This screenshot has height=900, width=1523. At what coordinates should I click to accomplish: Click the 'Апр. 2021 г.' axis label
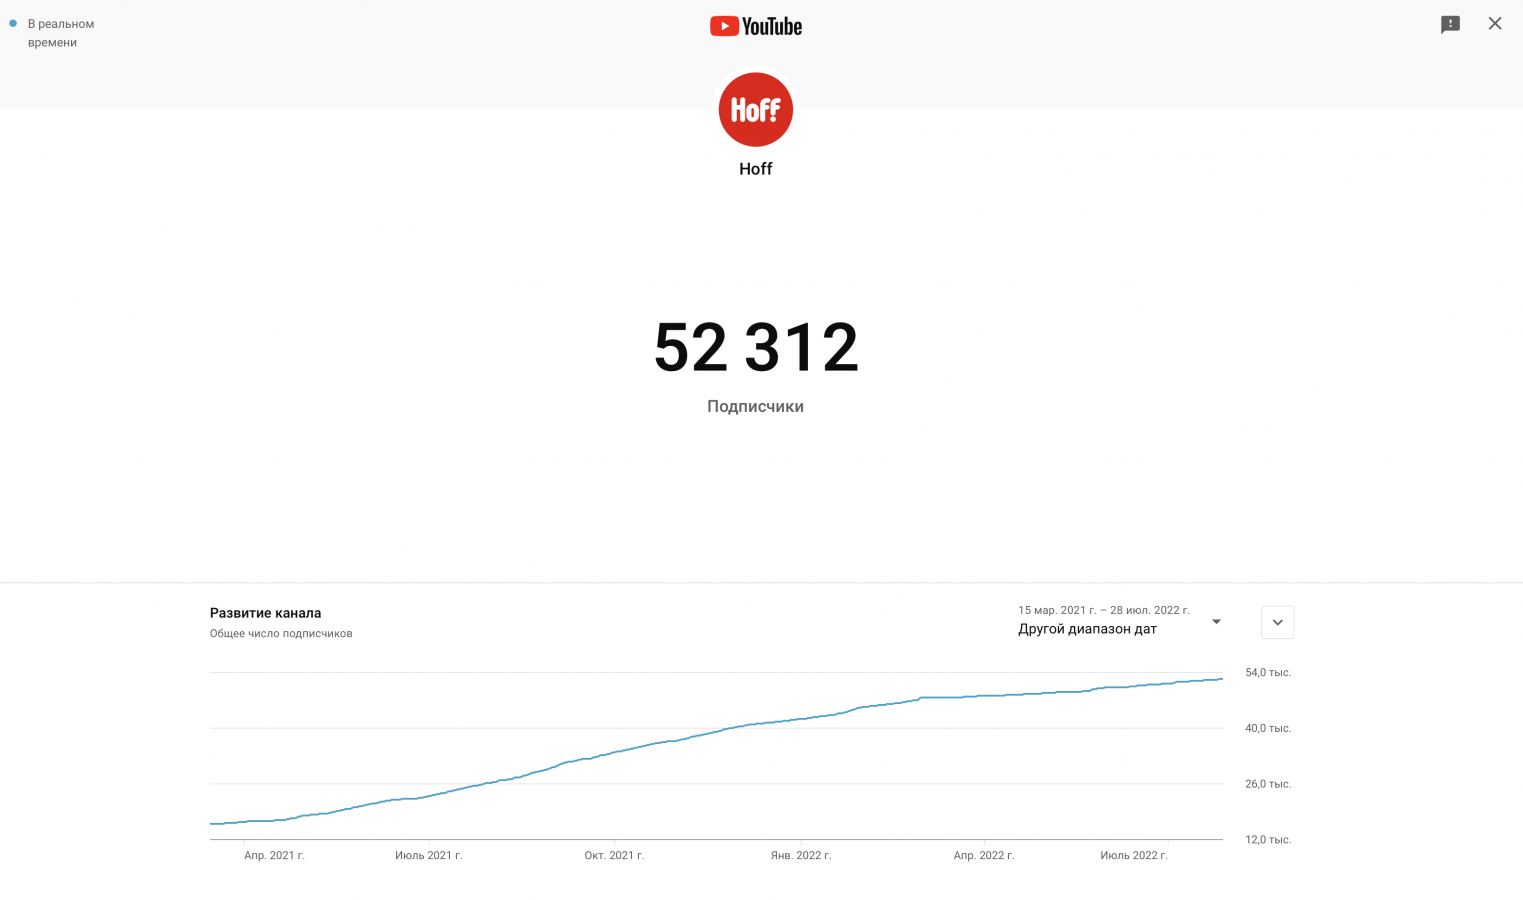pos(274,856)
